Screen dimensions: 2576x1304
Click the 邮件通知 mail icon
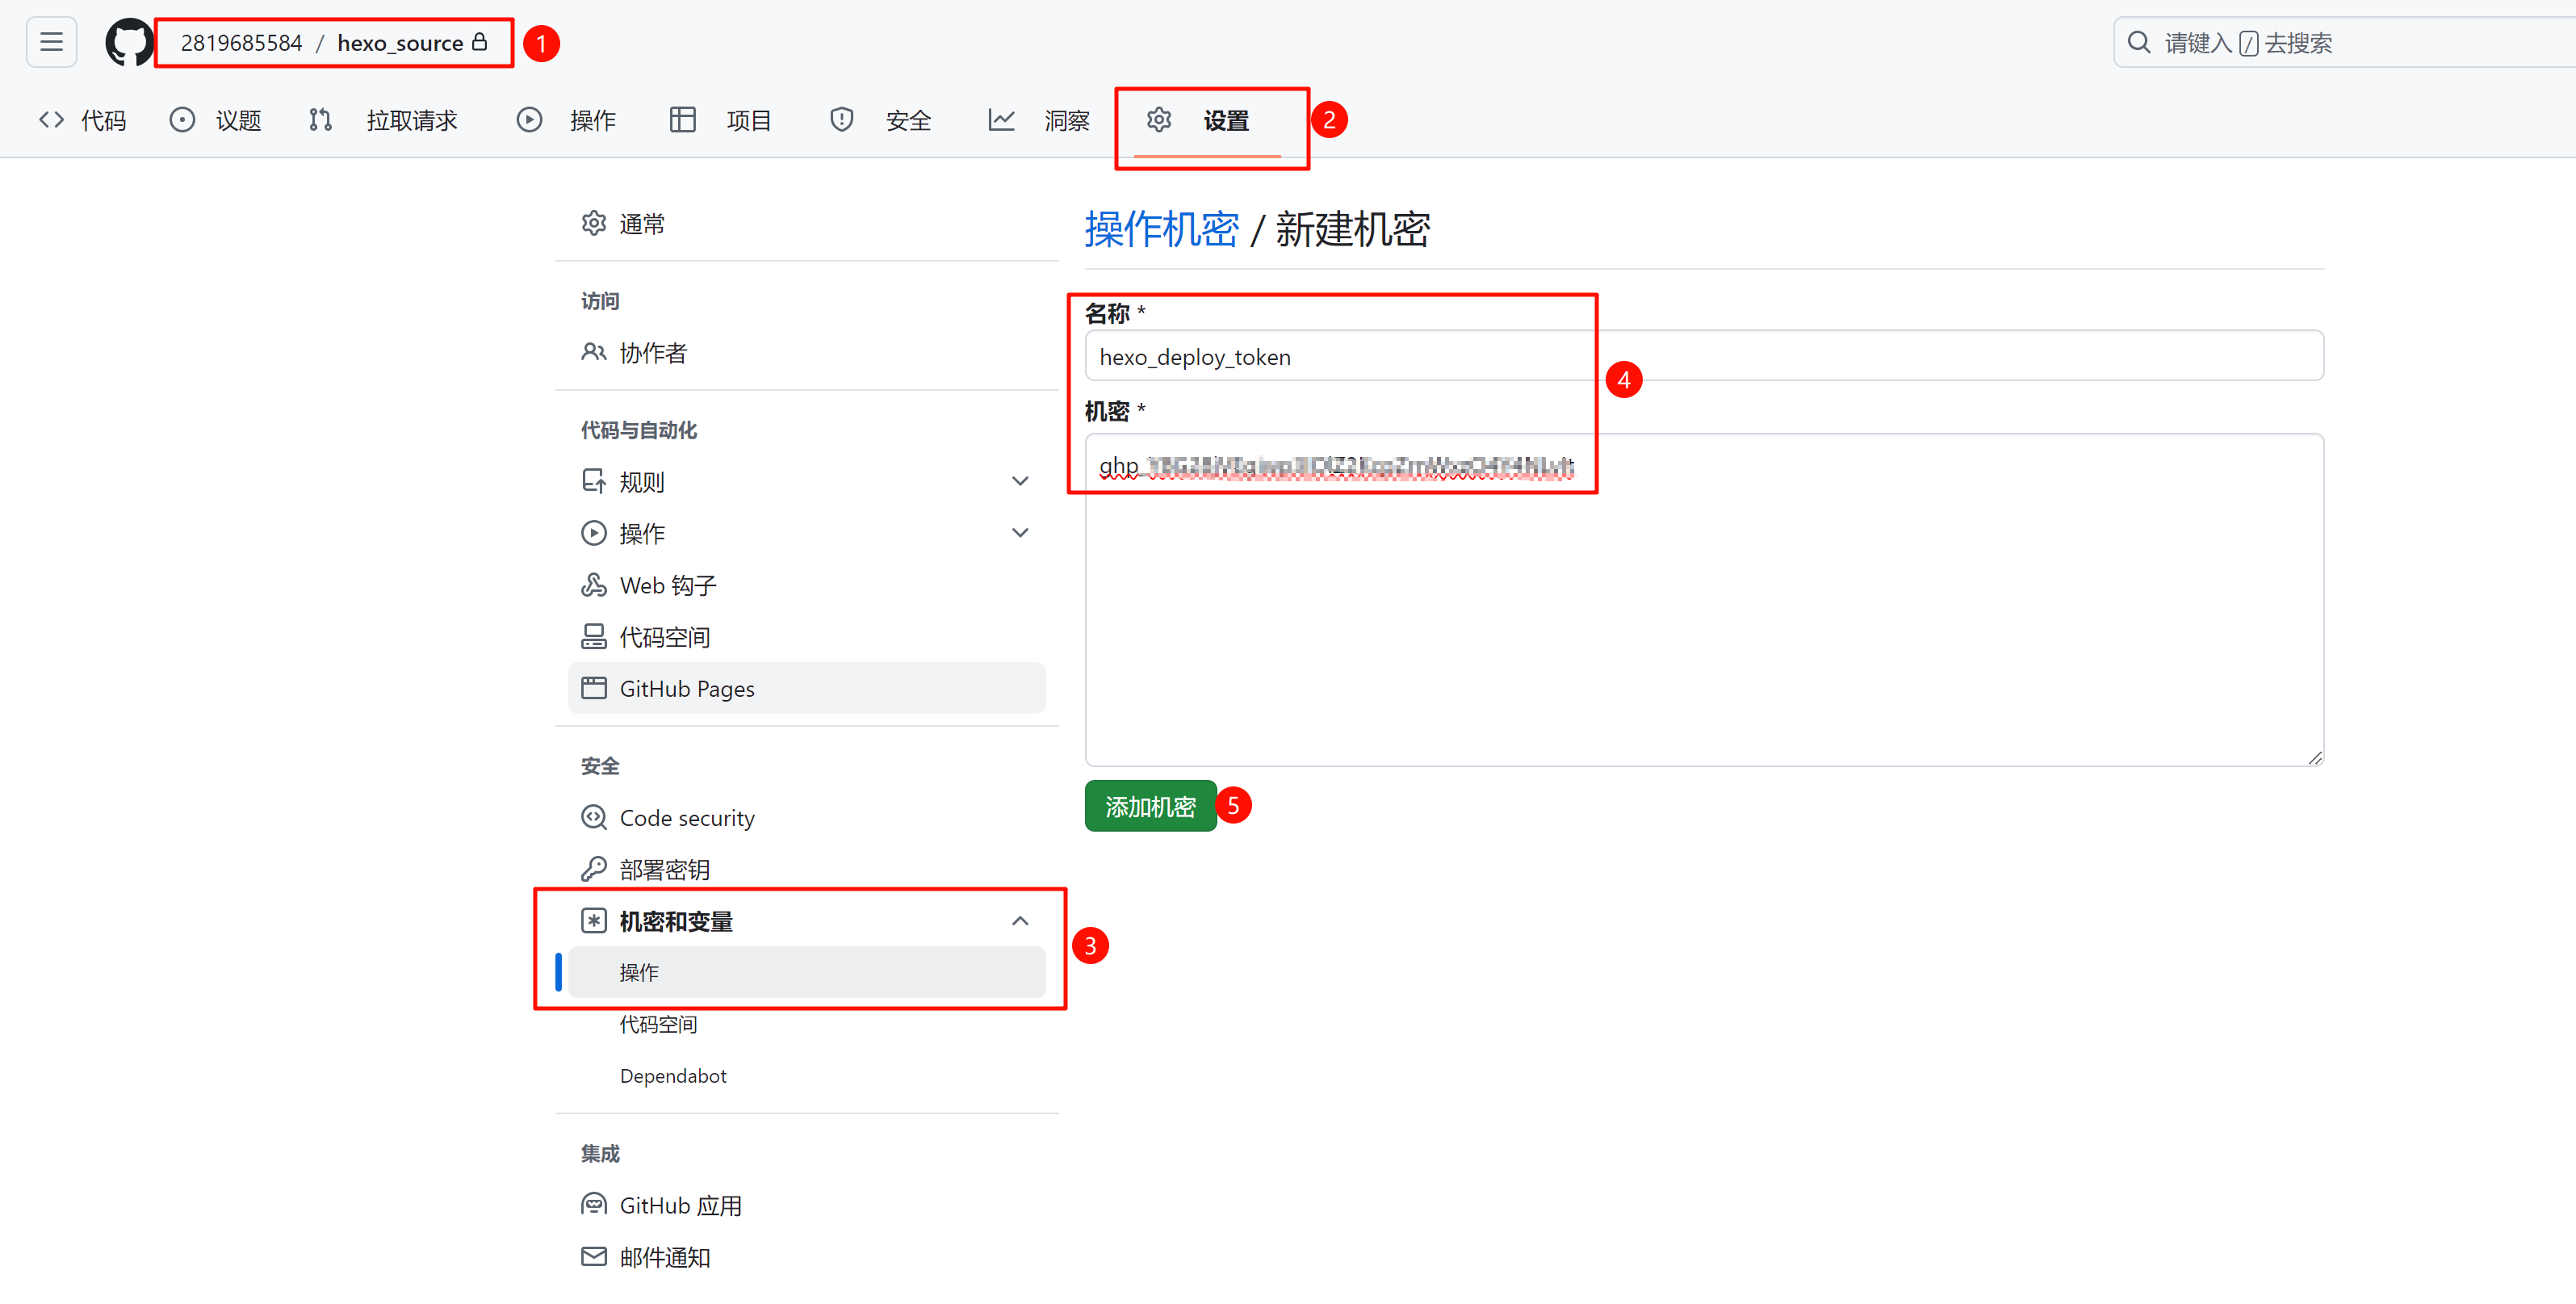click(x=594, y=1257)
